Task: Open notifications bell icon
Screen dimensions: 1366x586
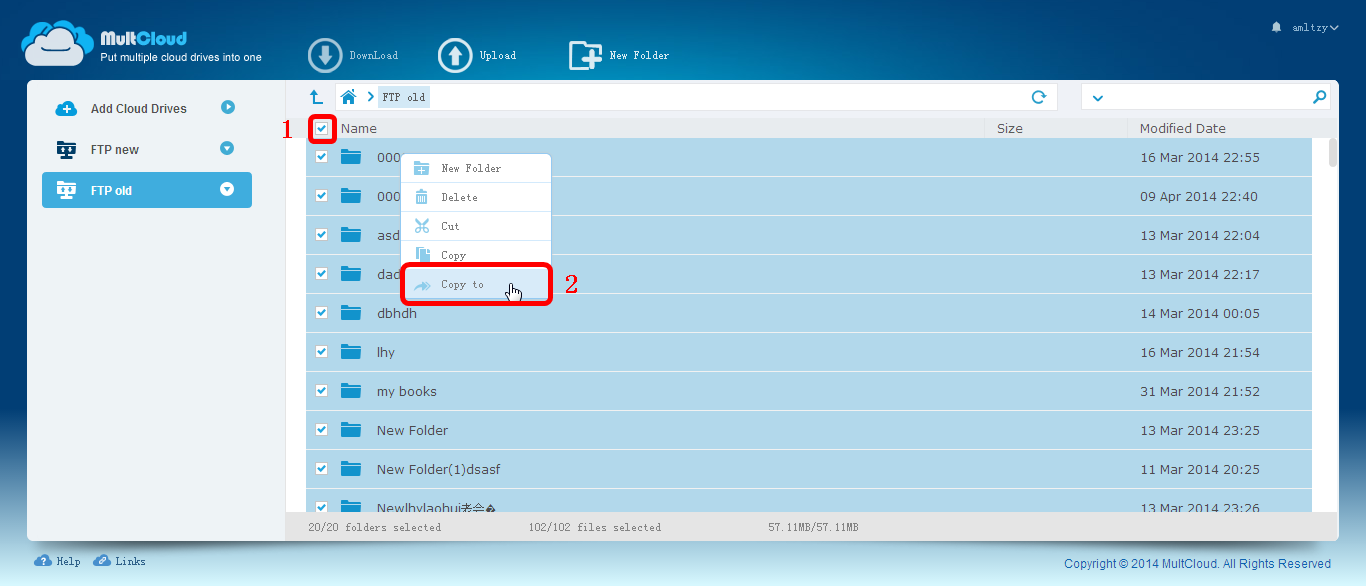Action: tap(1276, 27)
